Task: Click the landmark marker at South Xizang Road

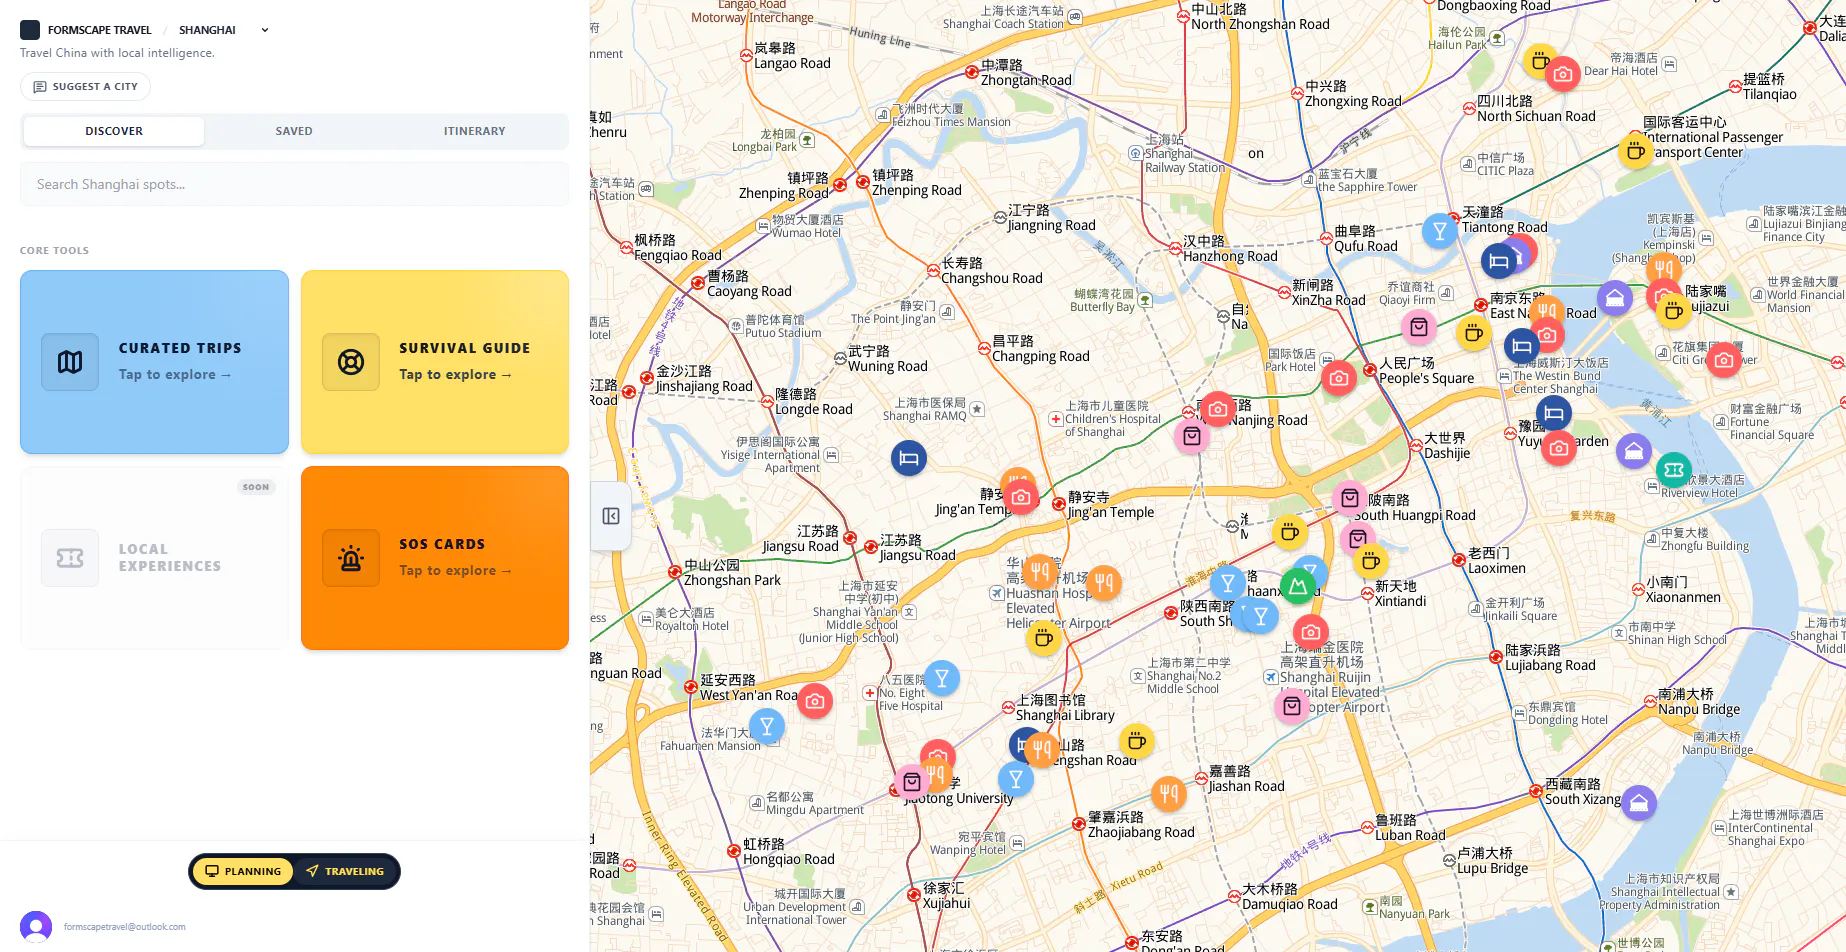Action: 1639,802
